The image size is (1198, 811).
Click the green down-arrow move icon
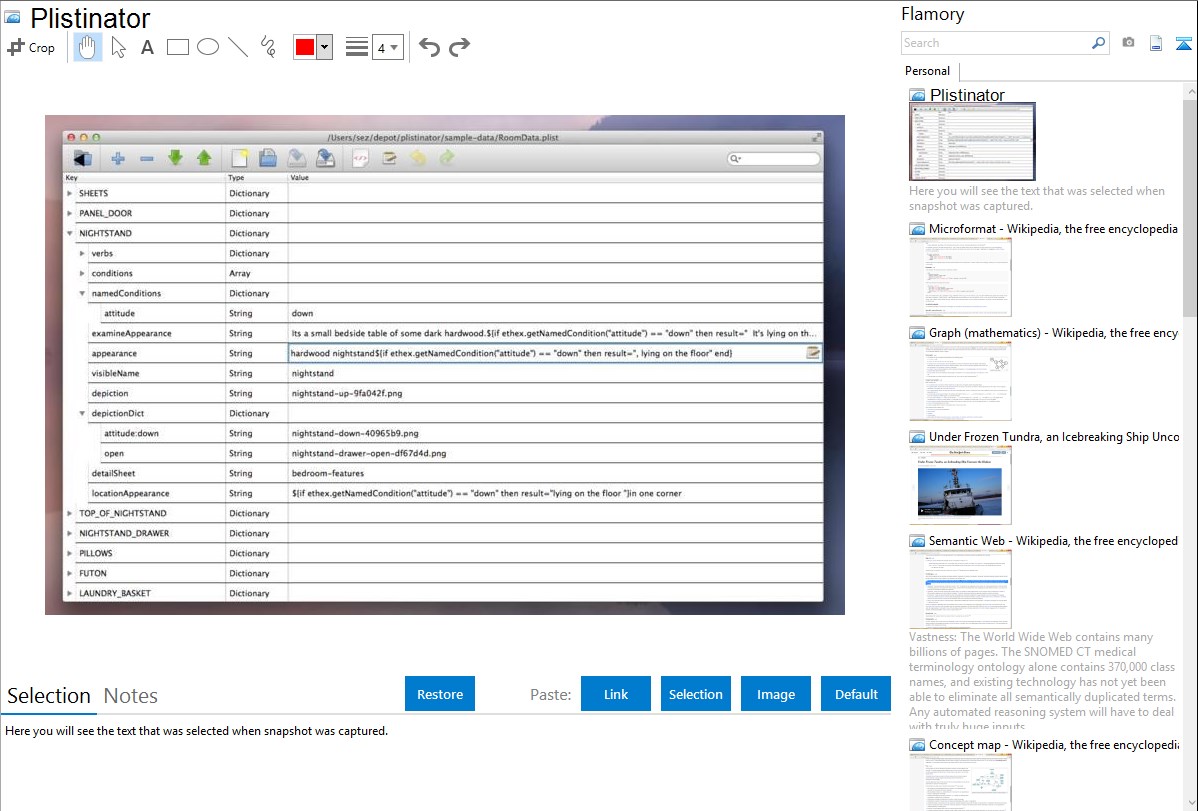point(176,157)
